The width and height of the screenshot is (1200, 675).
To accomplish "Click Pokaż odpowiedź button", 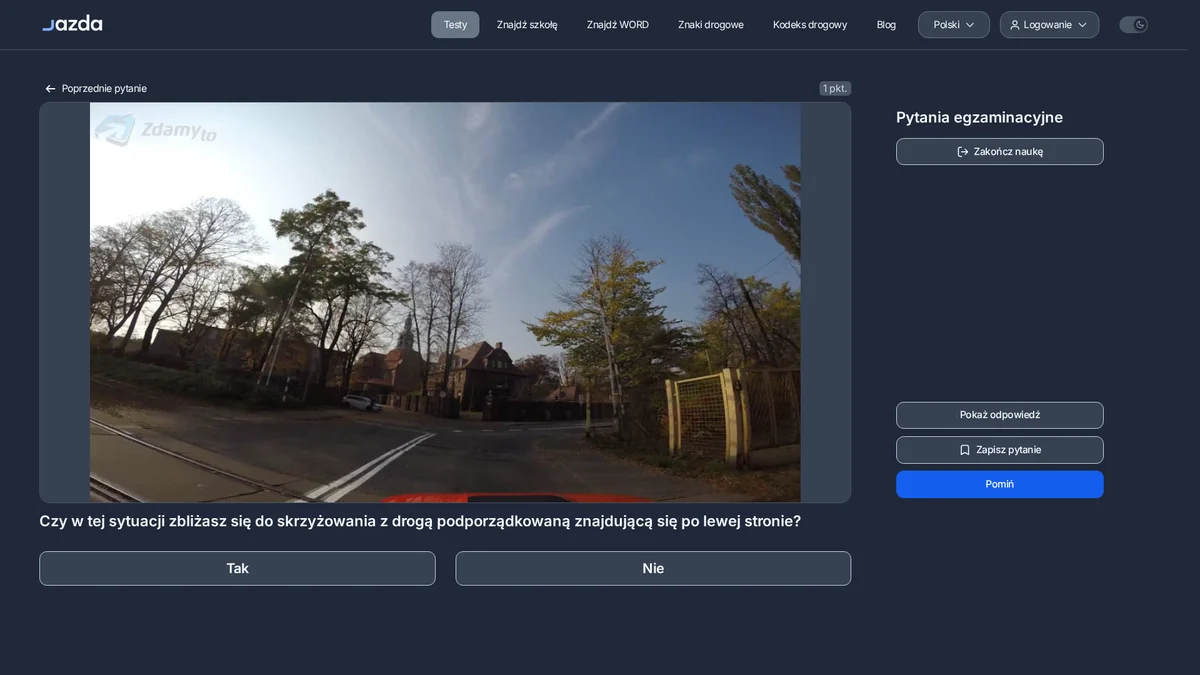I will 1000,415.
